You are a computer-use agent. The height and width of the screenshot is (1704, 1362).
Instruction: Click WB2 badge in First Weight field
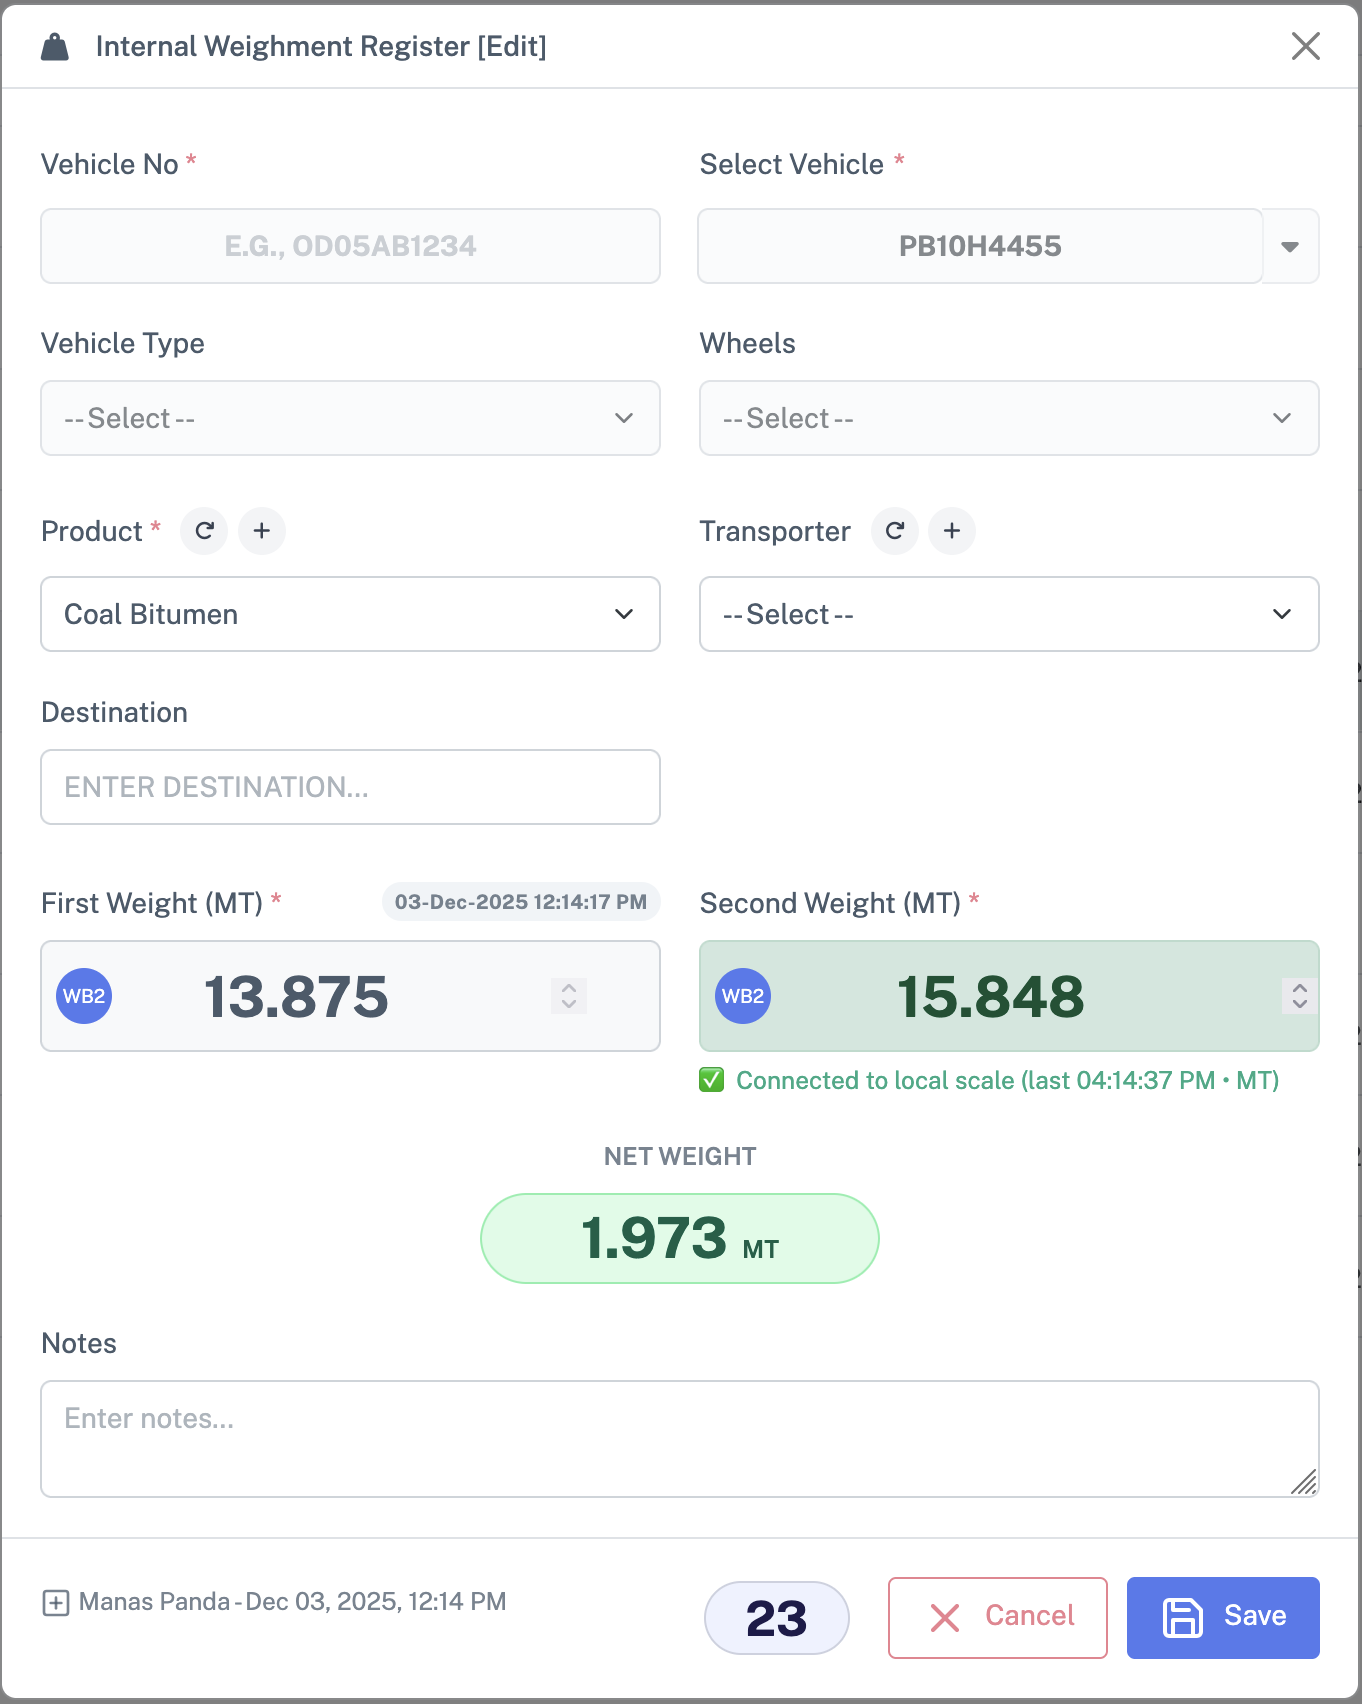[84, 996]
